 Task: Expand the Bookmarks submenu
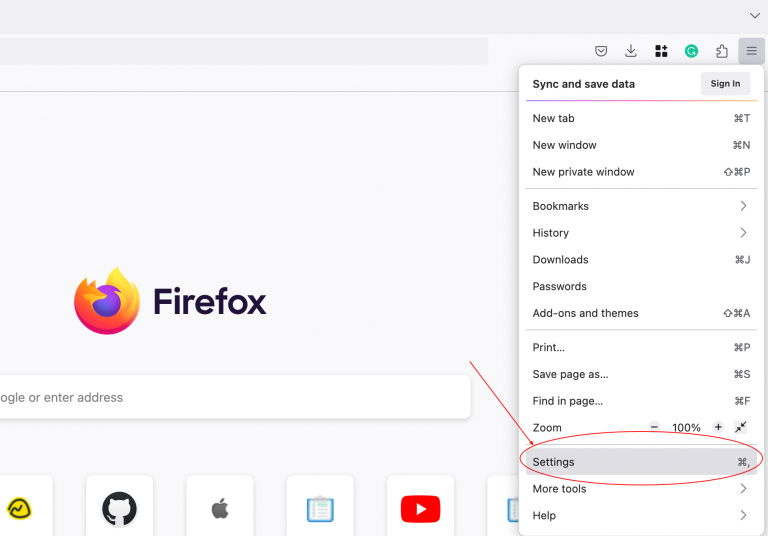point(641,206)
